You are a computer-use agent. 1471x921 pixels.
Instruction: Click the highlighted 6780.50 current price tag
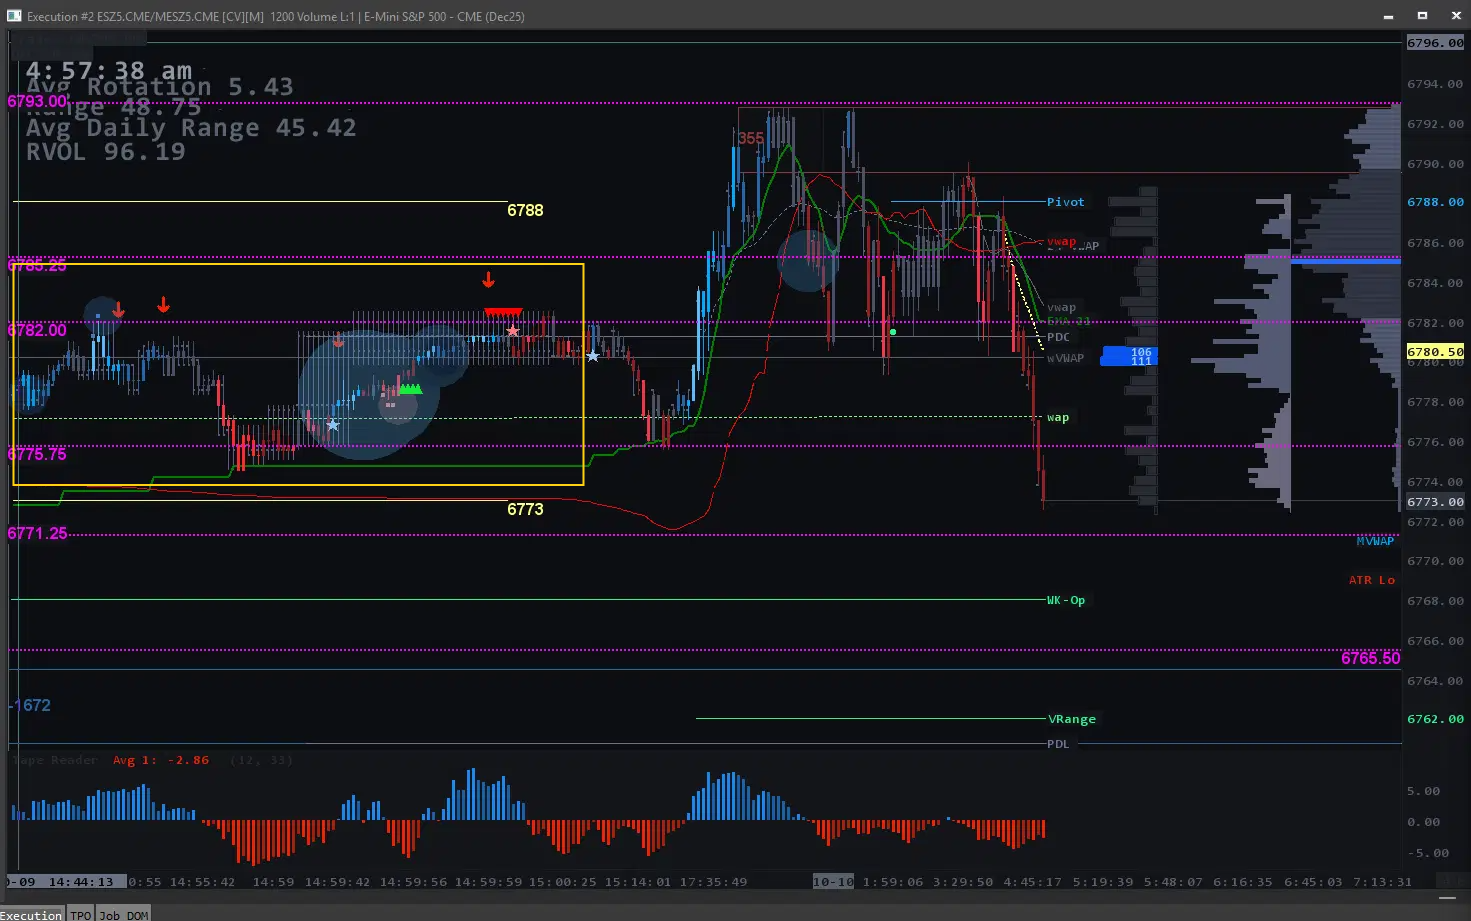1435,351
